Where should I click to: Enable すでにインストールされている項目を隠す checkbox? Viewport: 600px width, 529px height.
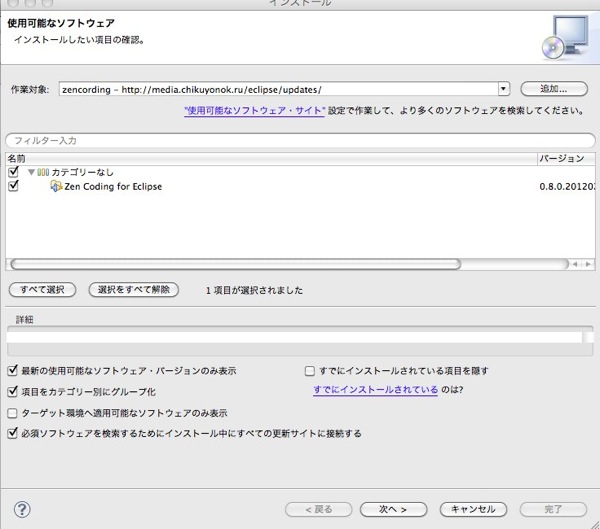[x=310, y=371]
